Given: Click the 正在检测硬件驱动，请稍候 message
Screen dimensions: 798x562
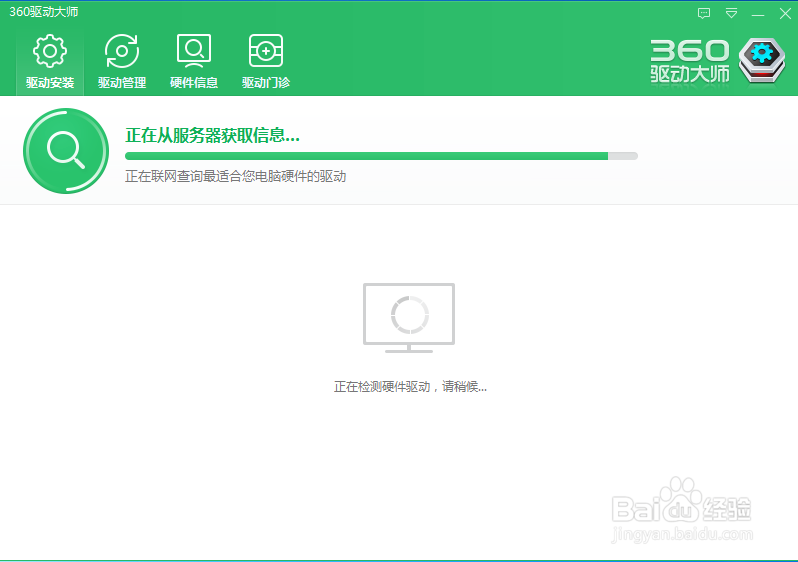Looking at the screenshot, I should tap(410, 387).
